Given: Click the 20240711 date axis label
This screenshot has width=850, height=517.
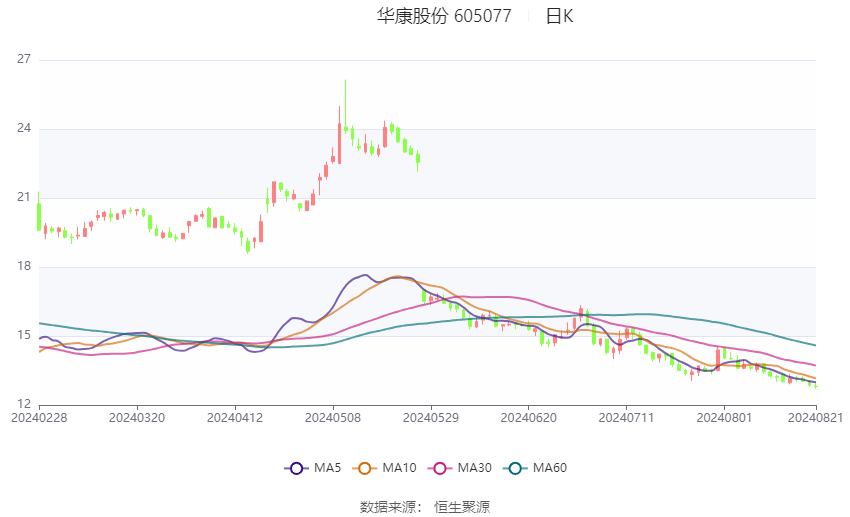Looking at the screenshot, I should [626, 418].
